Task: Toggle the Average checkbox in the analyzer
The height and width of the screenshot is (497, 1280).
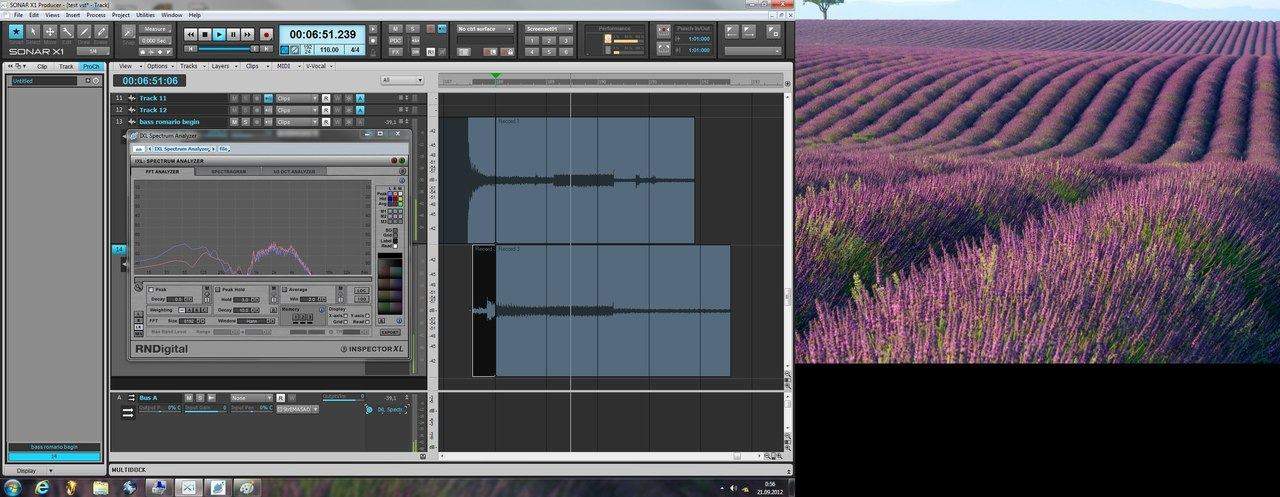Action: coord(284,290)
